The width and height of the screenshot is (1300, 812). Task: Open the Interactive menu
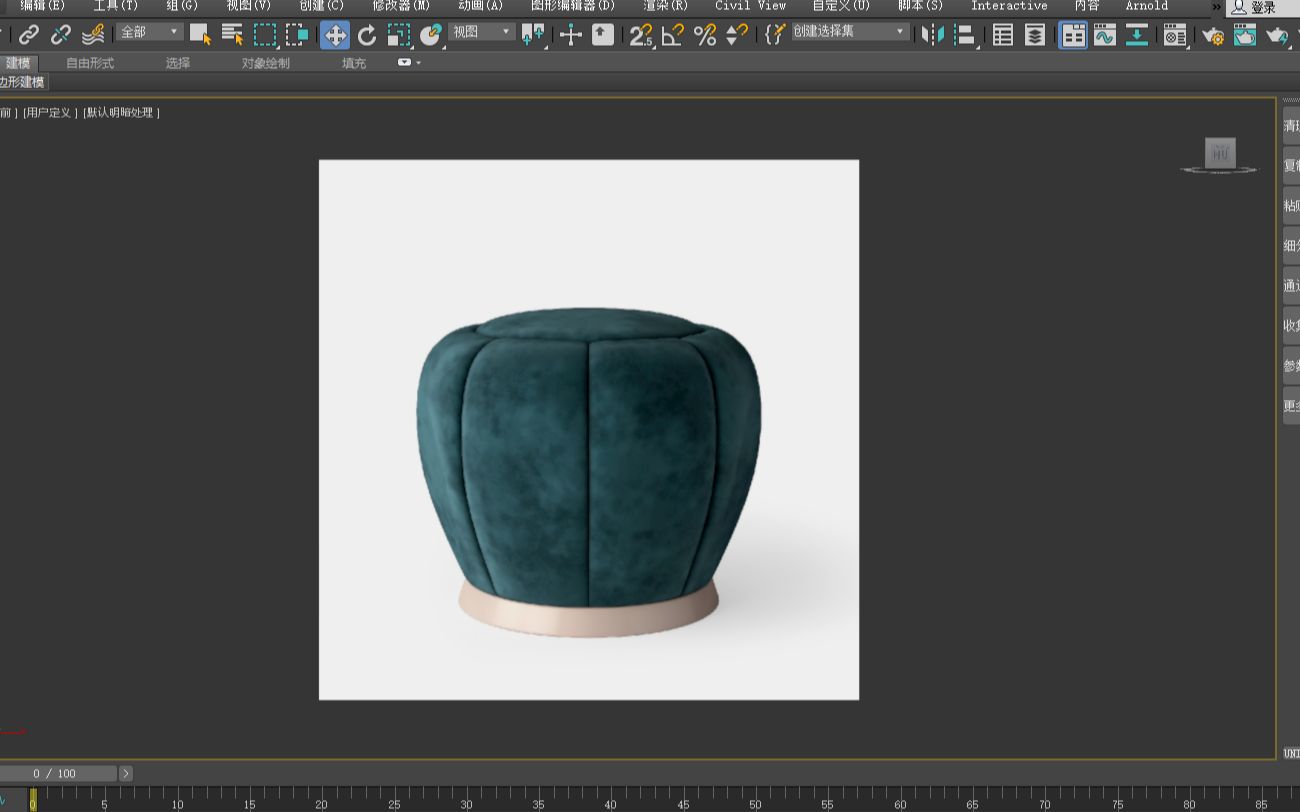tap(1009, 6)
